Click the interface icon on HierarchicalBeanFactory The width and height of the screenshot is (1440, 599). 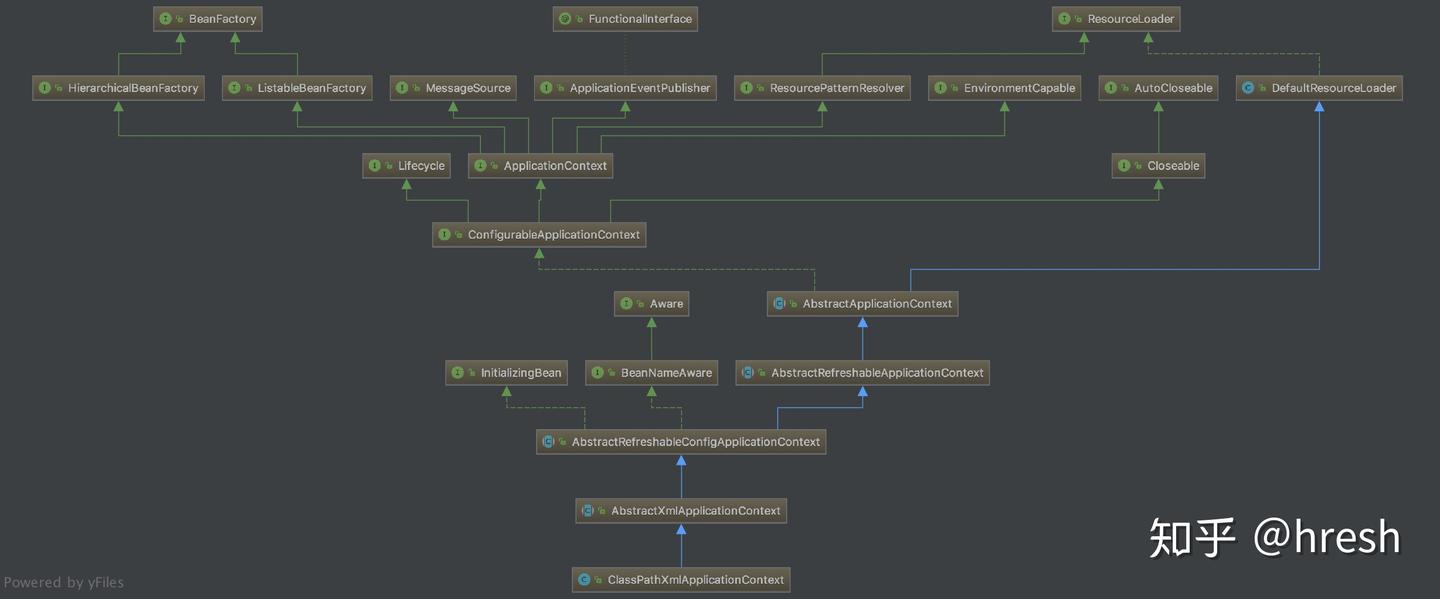pos(45,88)
